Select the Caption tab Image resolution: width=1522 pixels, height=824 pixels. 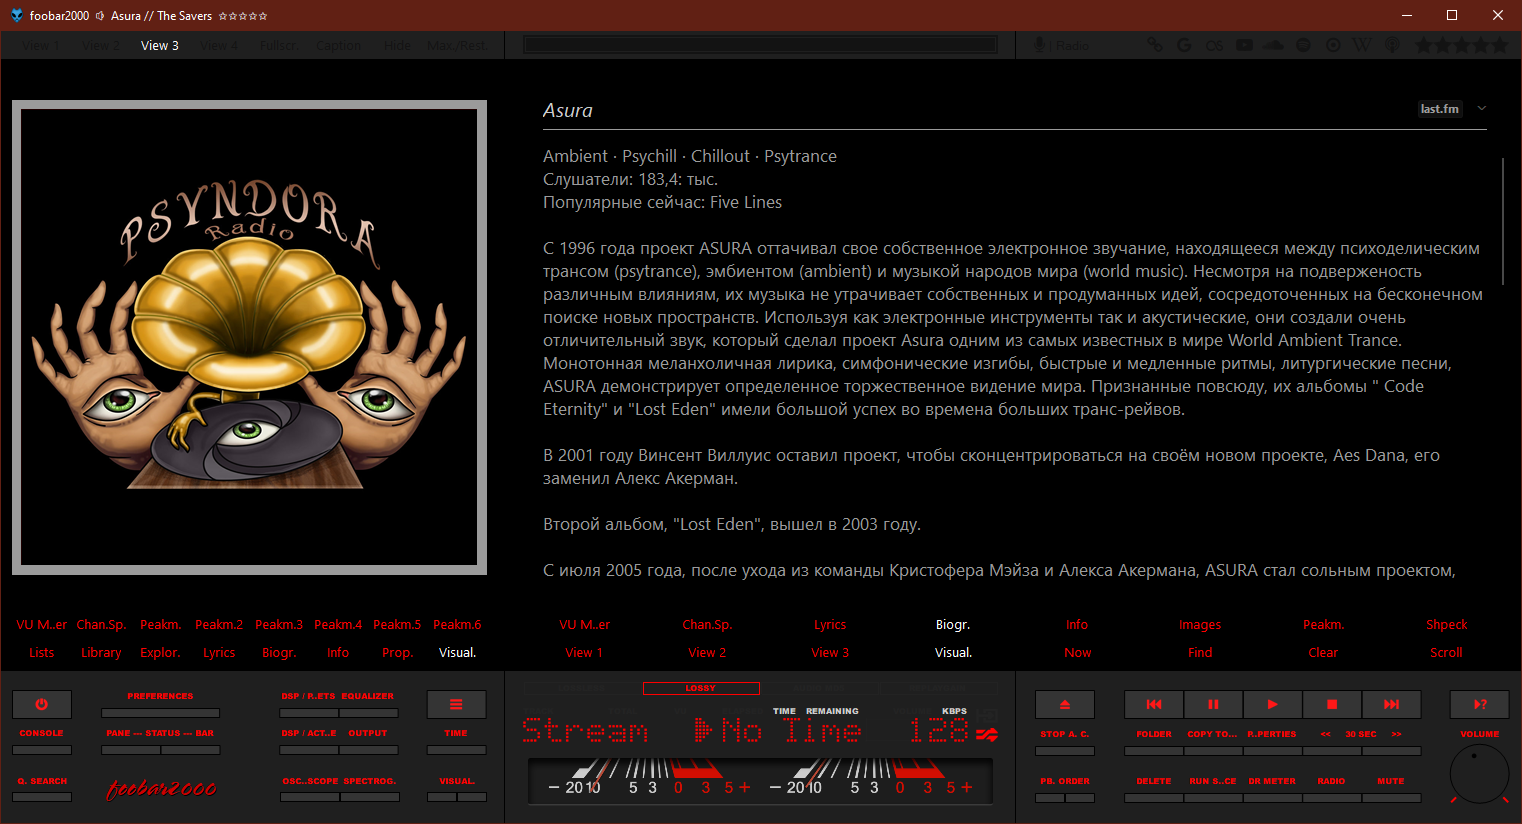[x=338, y=45]
